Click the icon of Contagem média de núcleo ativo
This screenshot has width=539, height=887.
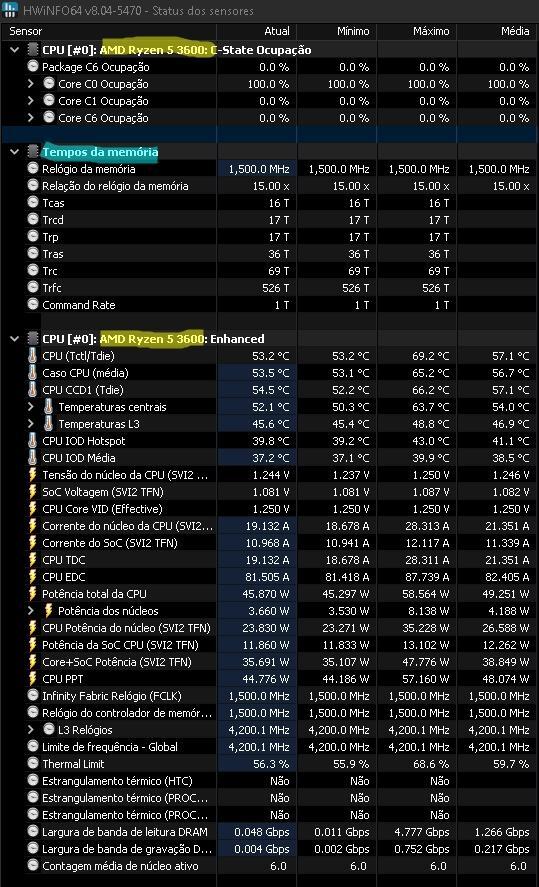(33, 865)
